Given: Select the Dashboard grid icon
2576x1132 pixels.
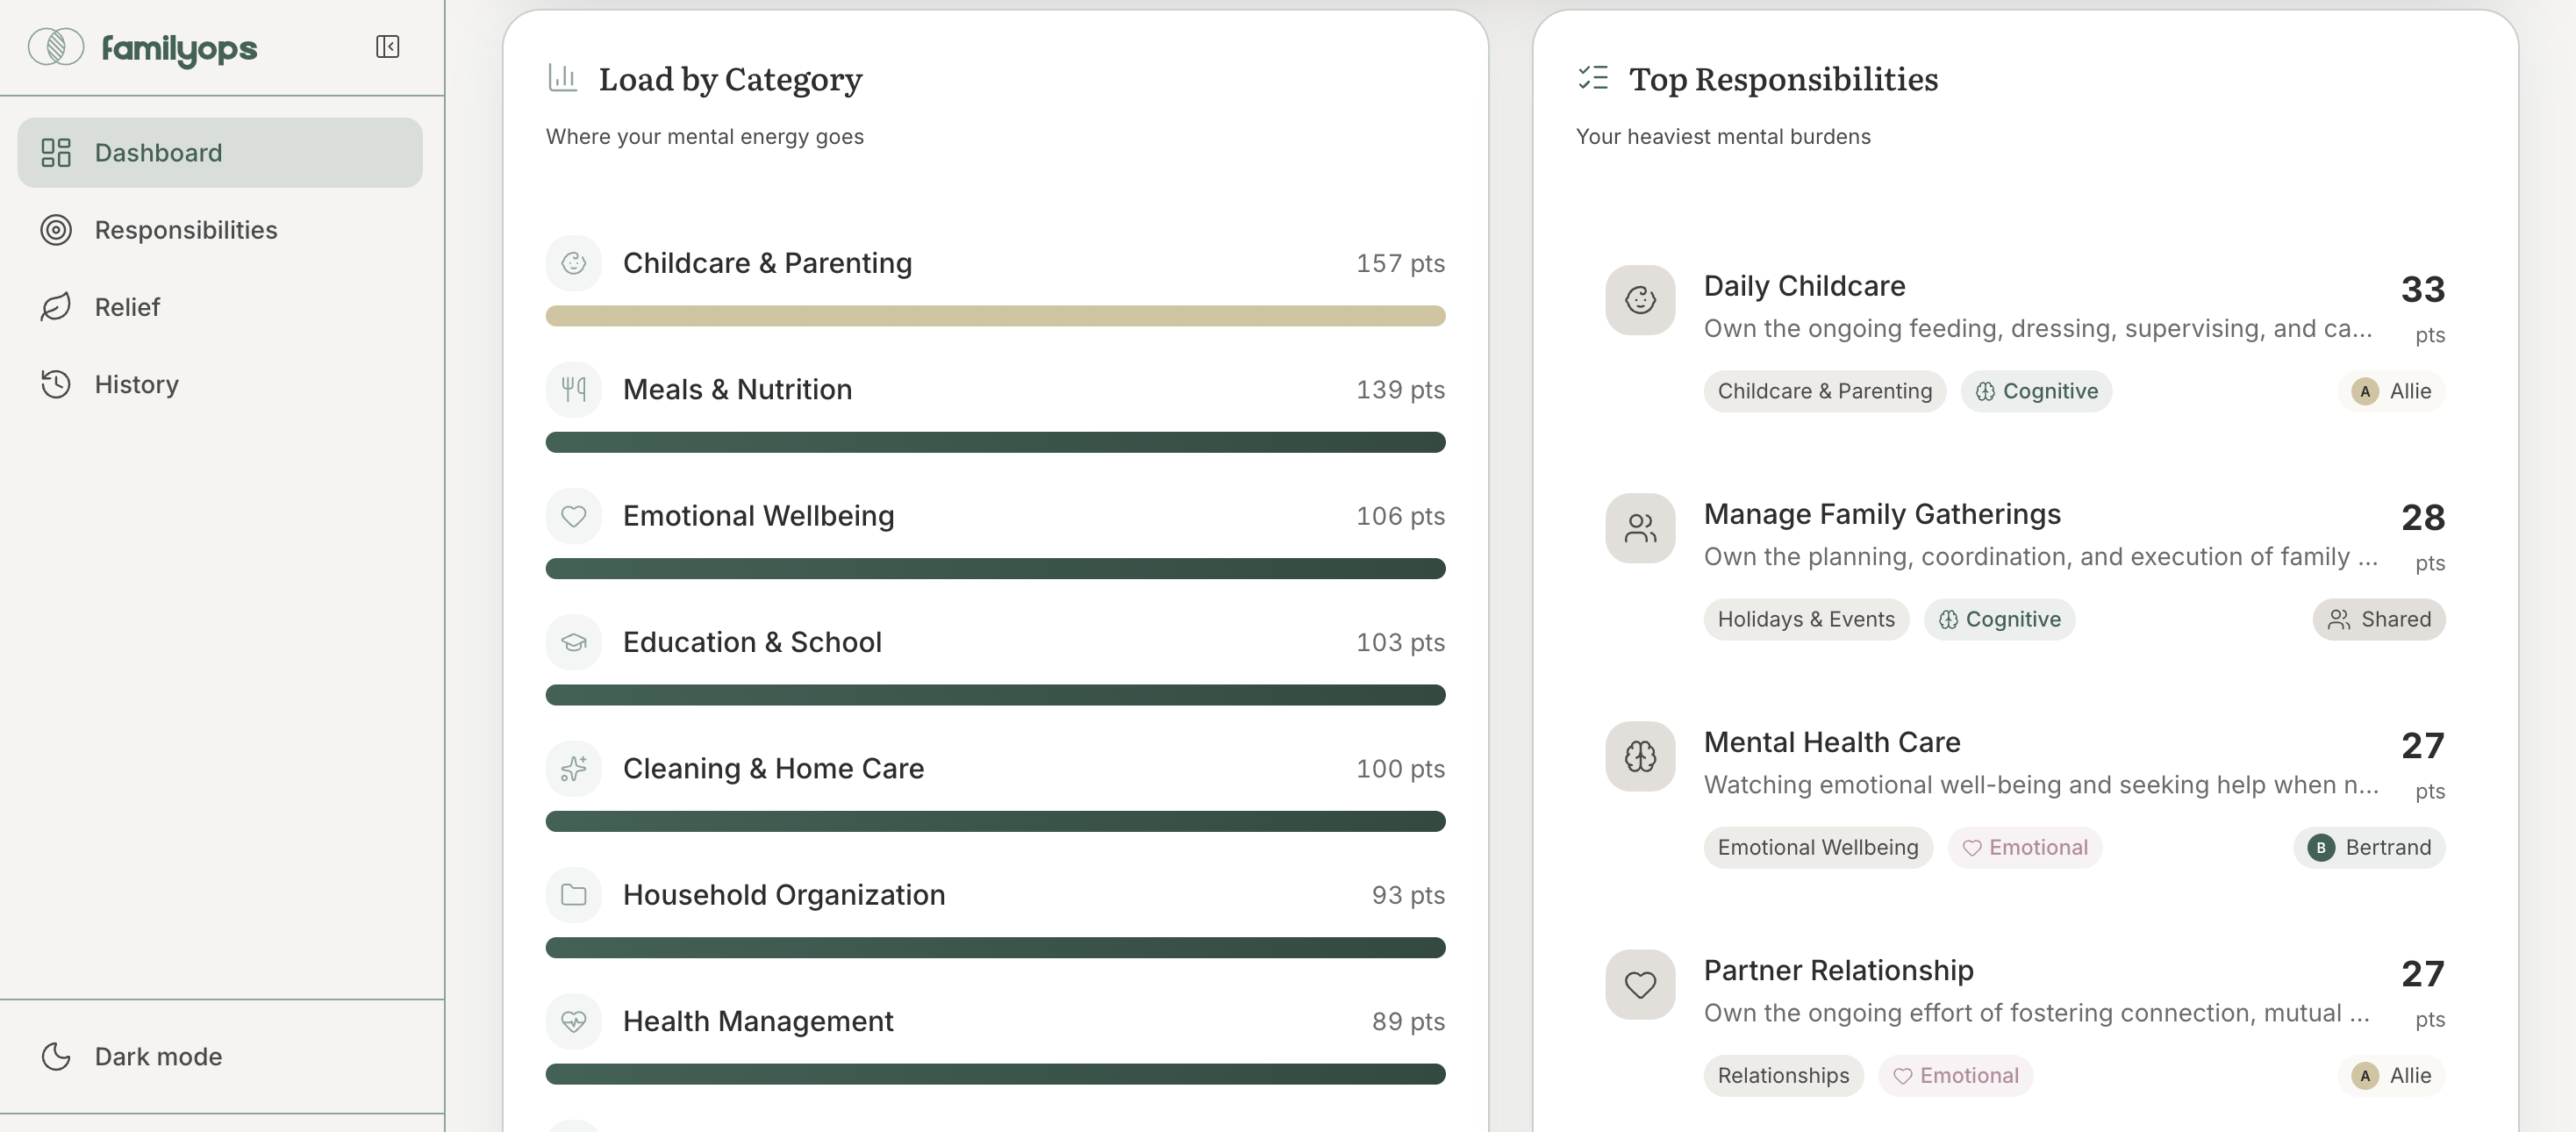Looking at the screenshot, I should click(x=55, y=152).
